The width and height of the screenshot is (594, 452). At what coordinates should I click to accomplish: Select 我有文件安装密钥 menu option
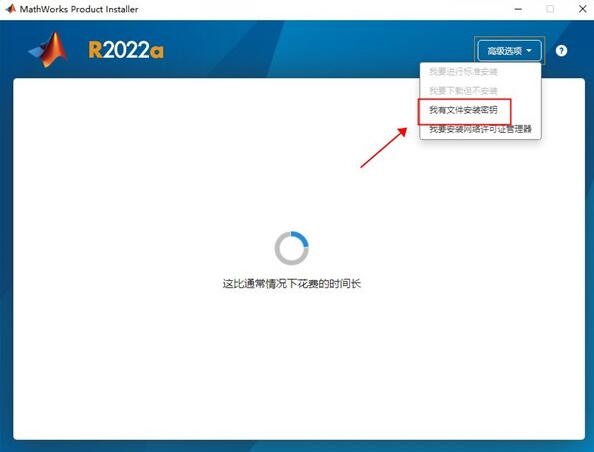463,110
